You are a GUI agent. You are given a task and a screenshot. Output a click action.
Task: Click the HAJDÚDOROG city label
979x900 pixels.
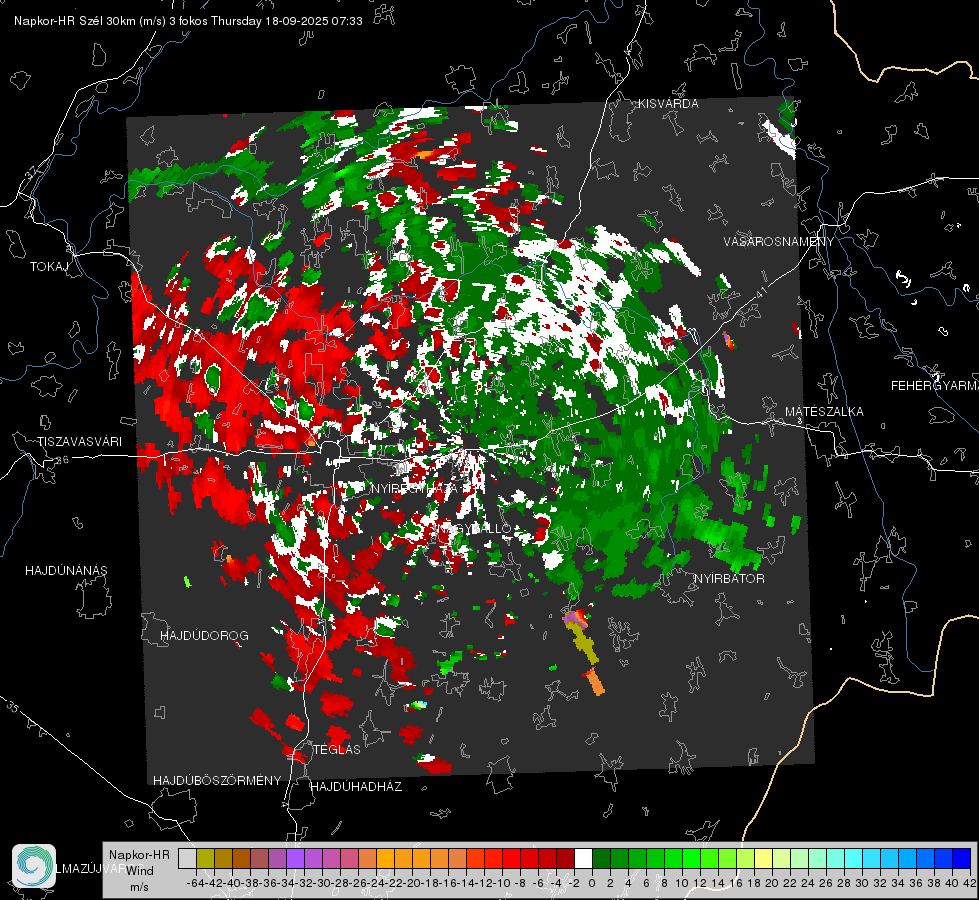coord(204,636)
